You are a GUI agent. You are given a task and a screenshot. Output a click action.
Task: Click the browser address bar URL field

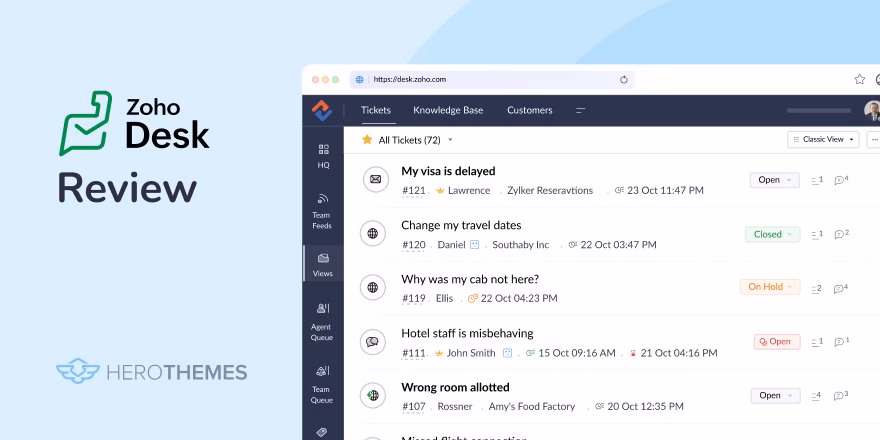[x=492, y=80]
